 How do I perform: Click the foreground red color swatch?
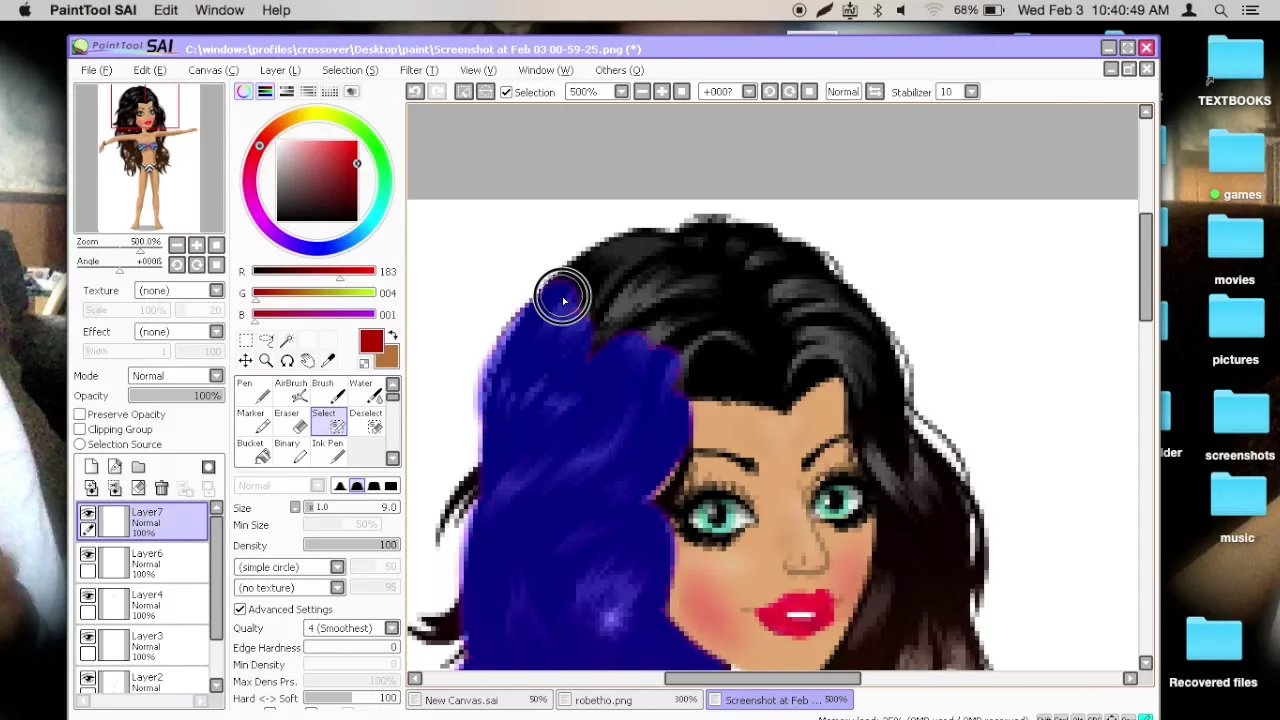coord(371,341)
